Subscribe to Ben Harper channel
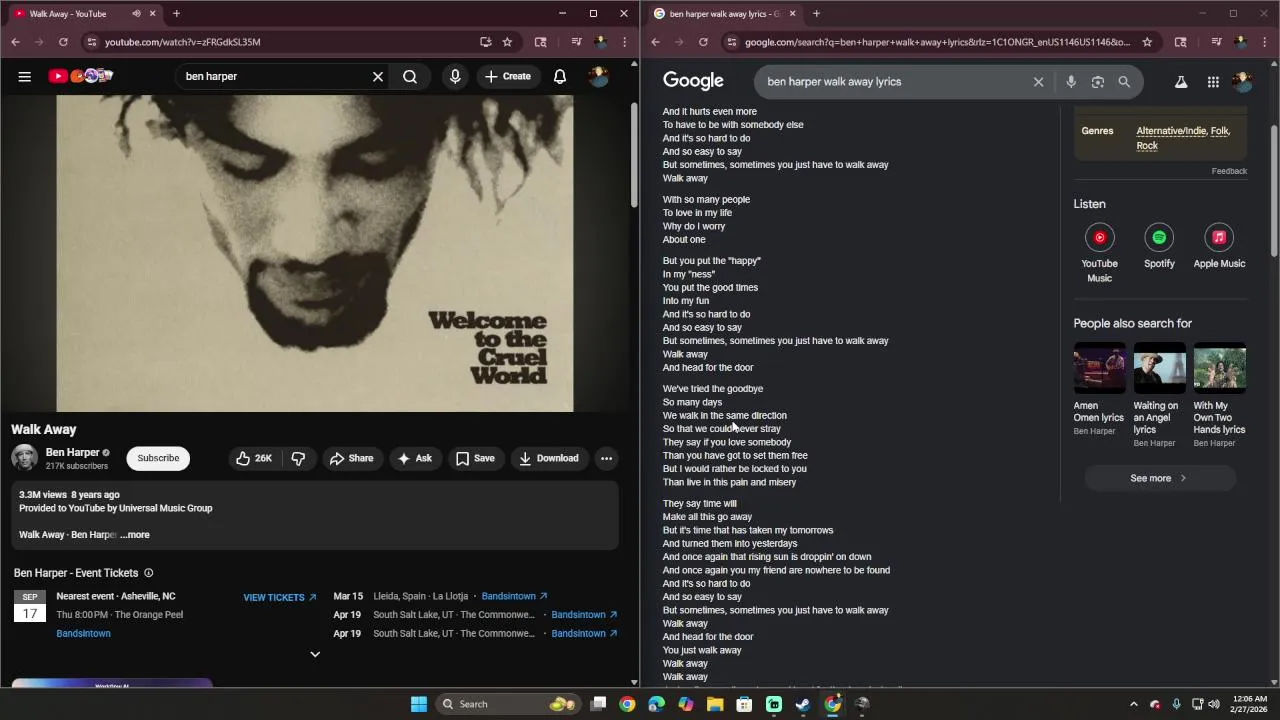Screen dimensions: 1280x720 tap(158, 458)
